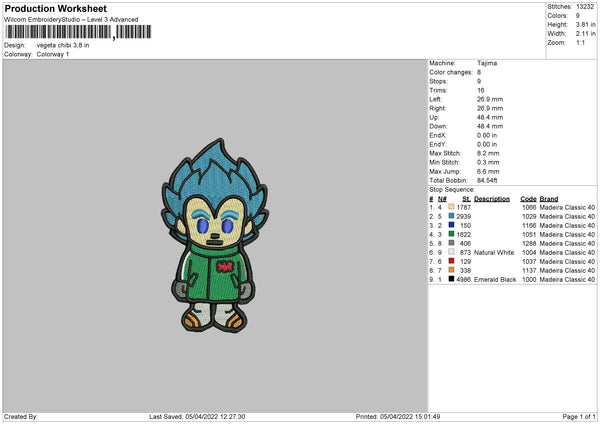
Task: Click thread code 1137 in stop sequence
Action: tap(529, 271)
